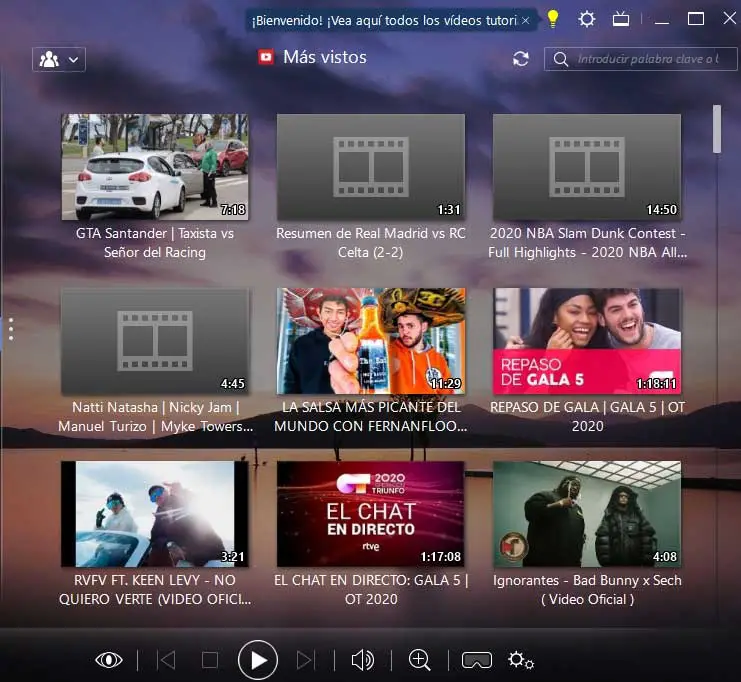
Task: Refresh the Más vistos video list
Action: [521, 59]
